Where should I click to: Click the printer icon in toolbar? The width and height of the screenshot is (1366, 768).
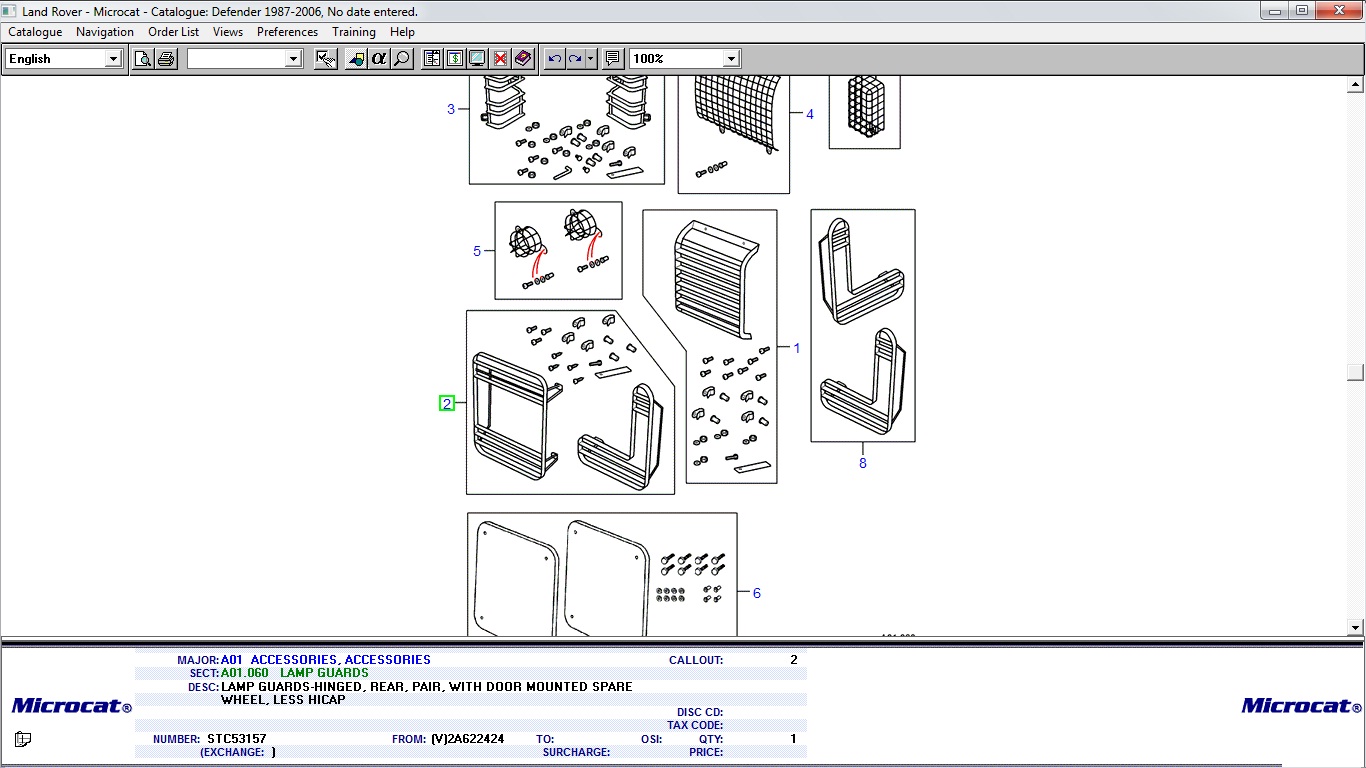[x=166, y=59]
